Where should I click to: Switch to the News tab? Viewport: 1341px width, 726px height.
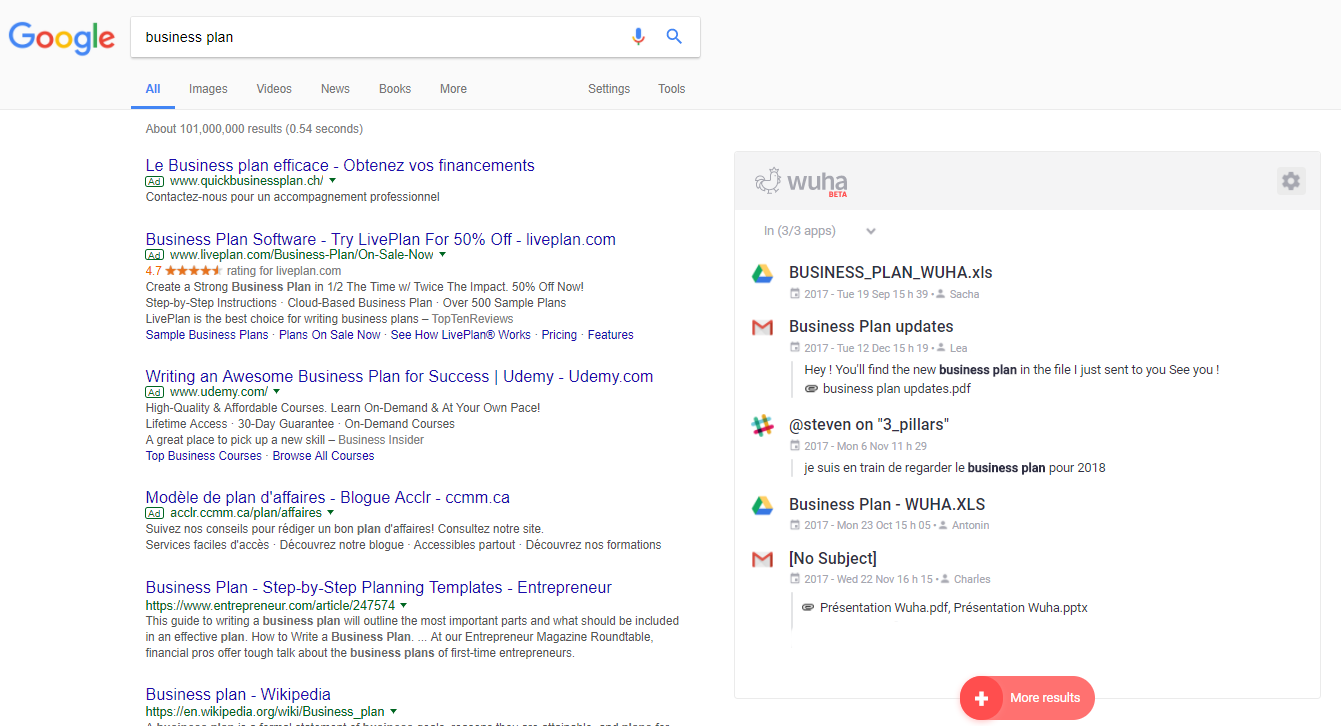tap(335, 89)
